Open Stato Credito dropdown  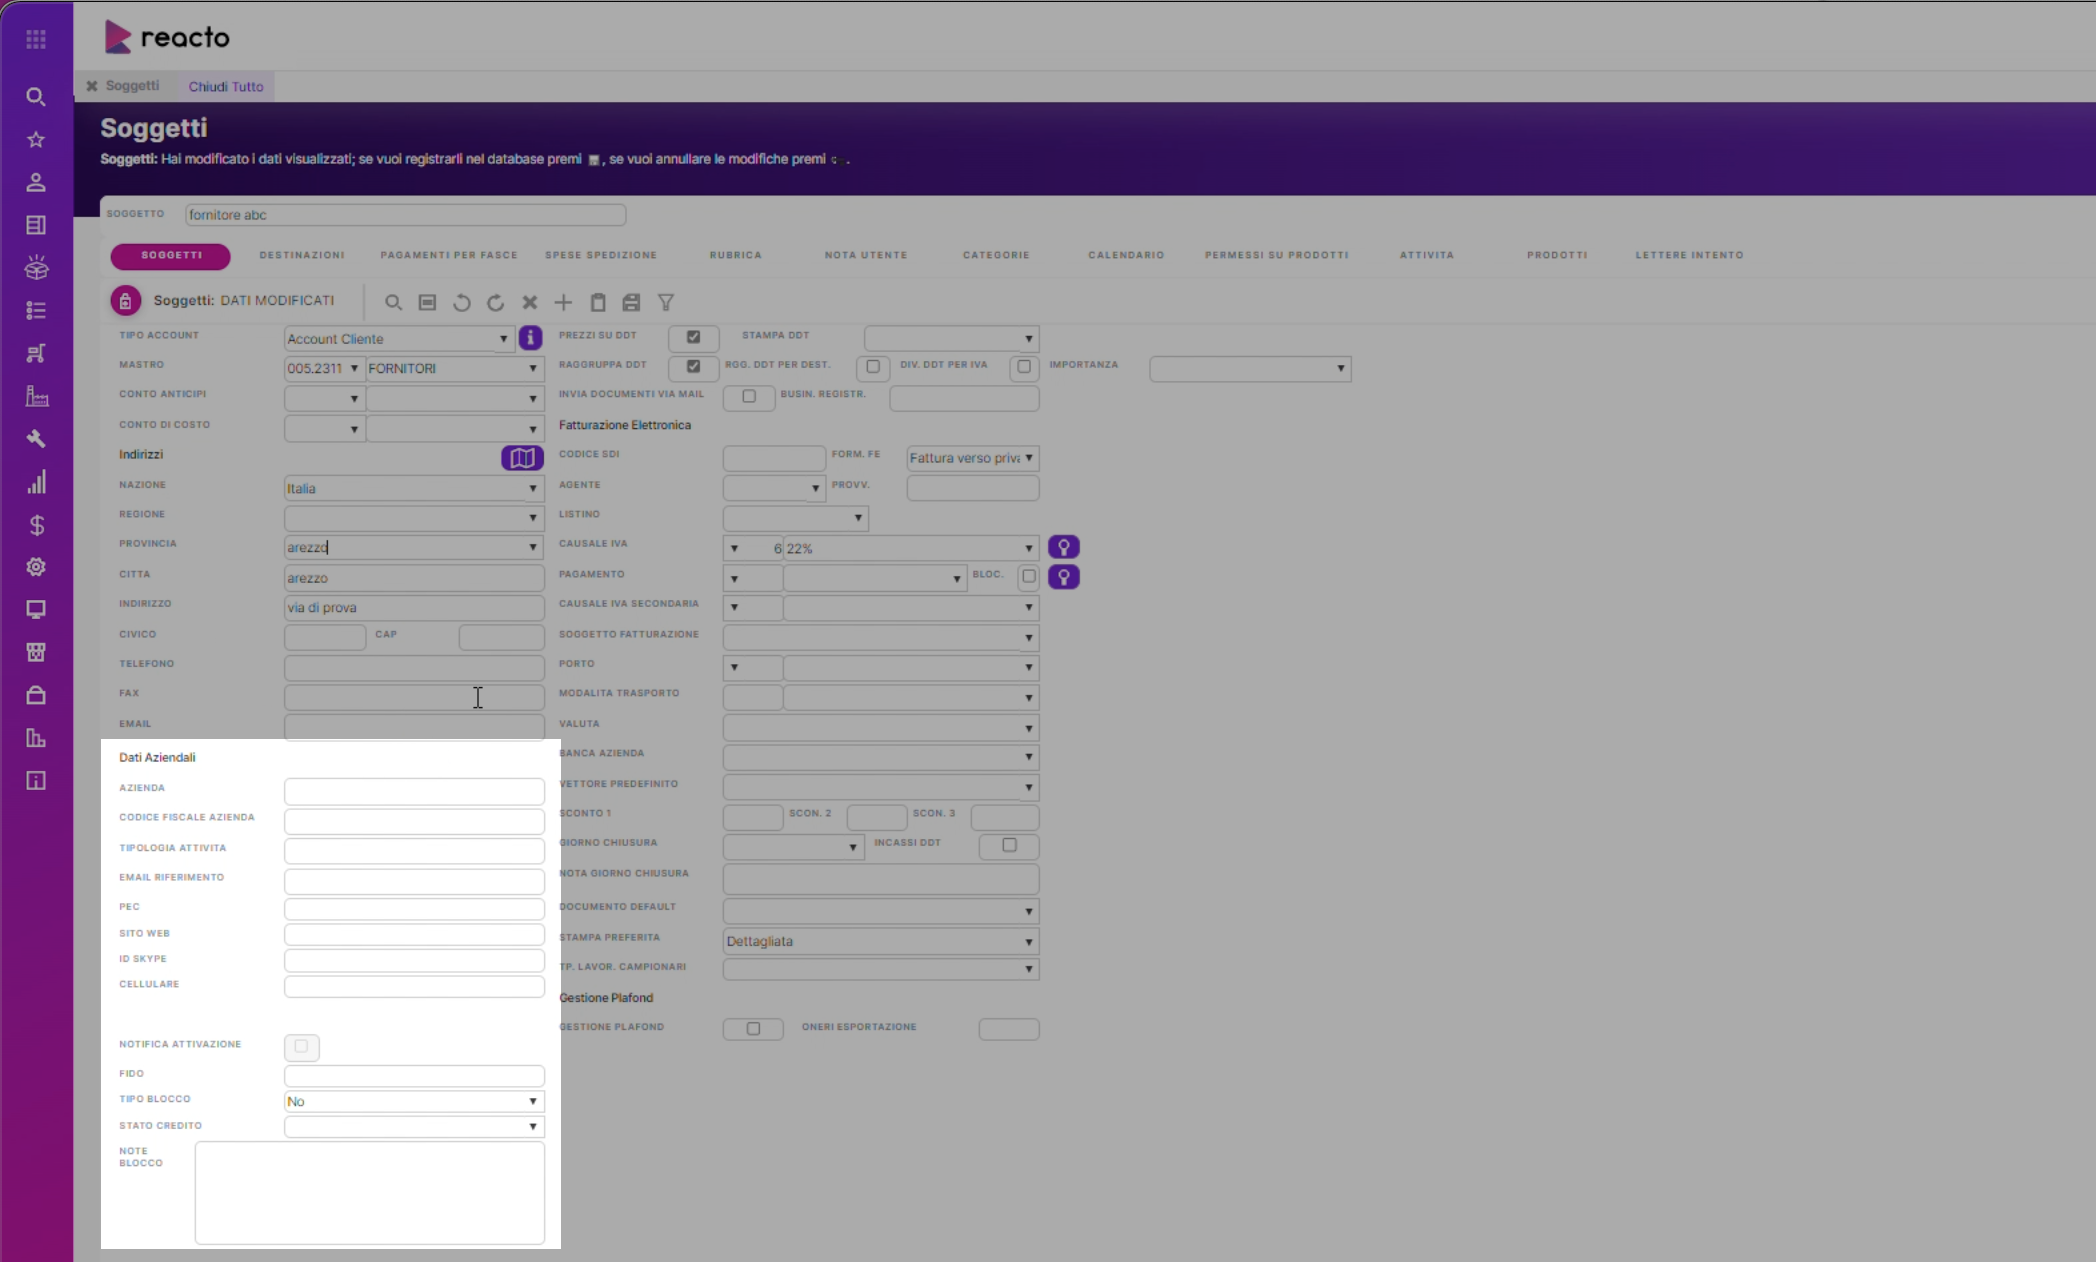pyautogui.click(x=414, y=1126)
